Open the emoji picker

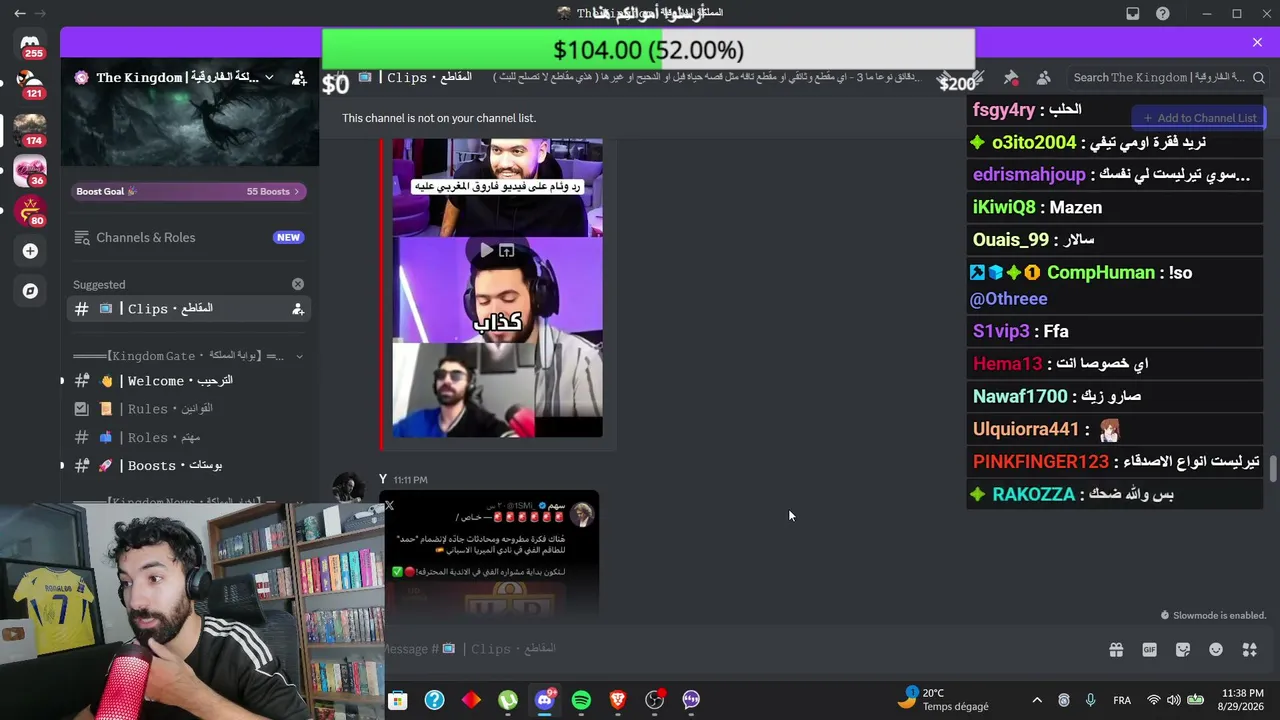pos(1216,650)
